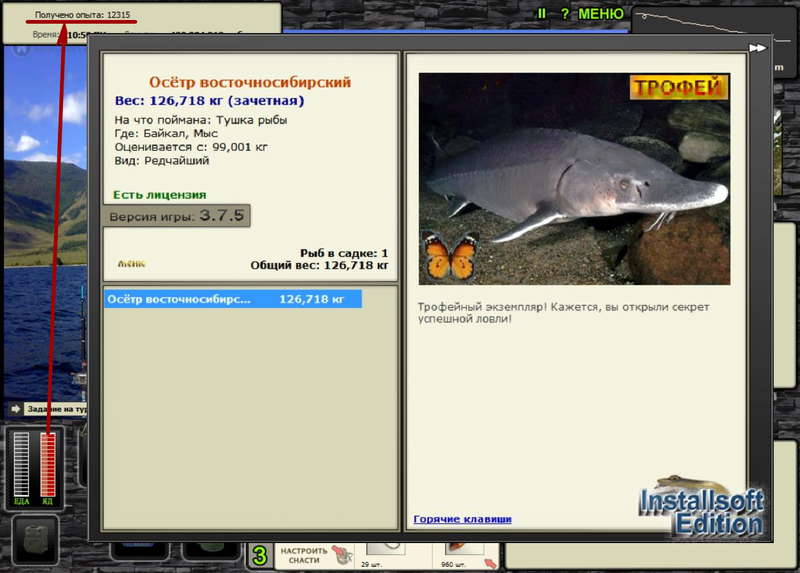
Task: Open the backpack inventory icon
Action: [35, 540]
